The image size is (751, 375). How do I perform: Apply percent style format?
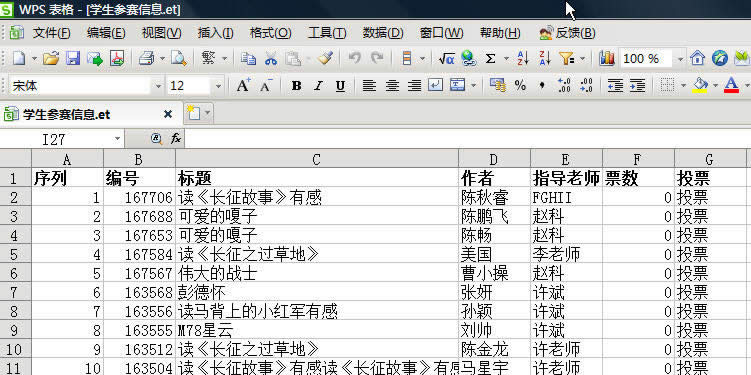pyautogui.click(x=520, y=86)
